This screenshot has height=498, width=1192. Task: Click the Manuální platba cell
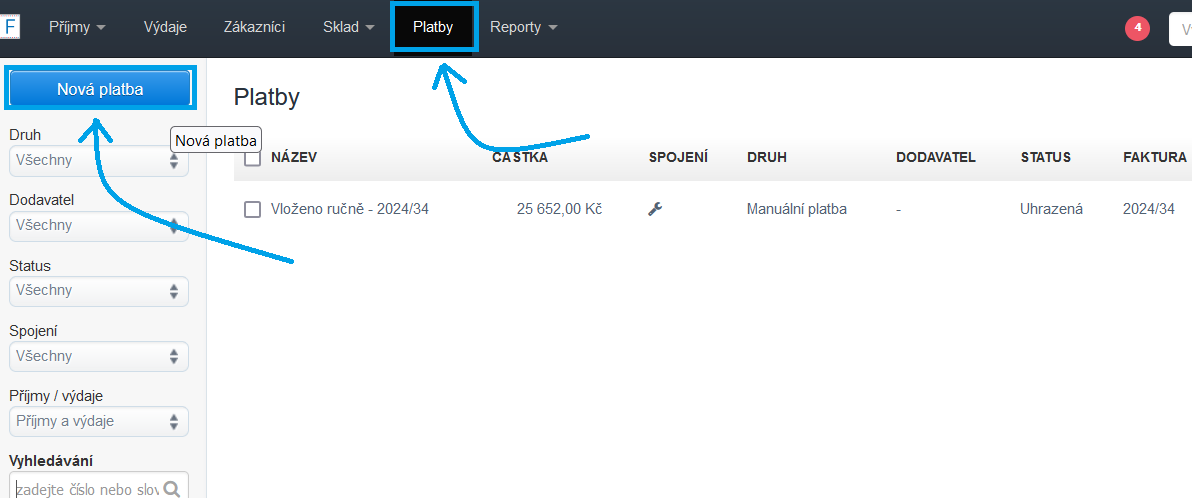[797, 209]
